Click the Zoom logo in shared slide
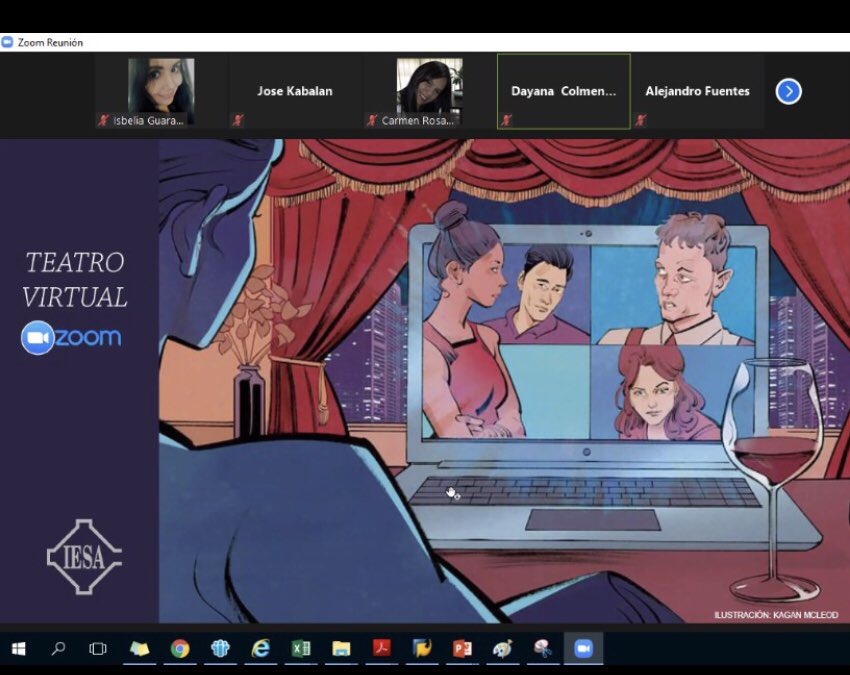Screen dimensions: 850x675 coord(71,337)
